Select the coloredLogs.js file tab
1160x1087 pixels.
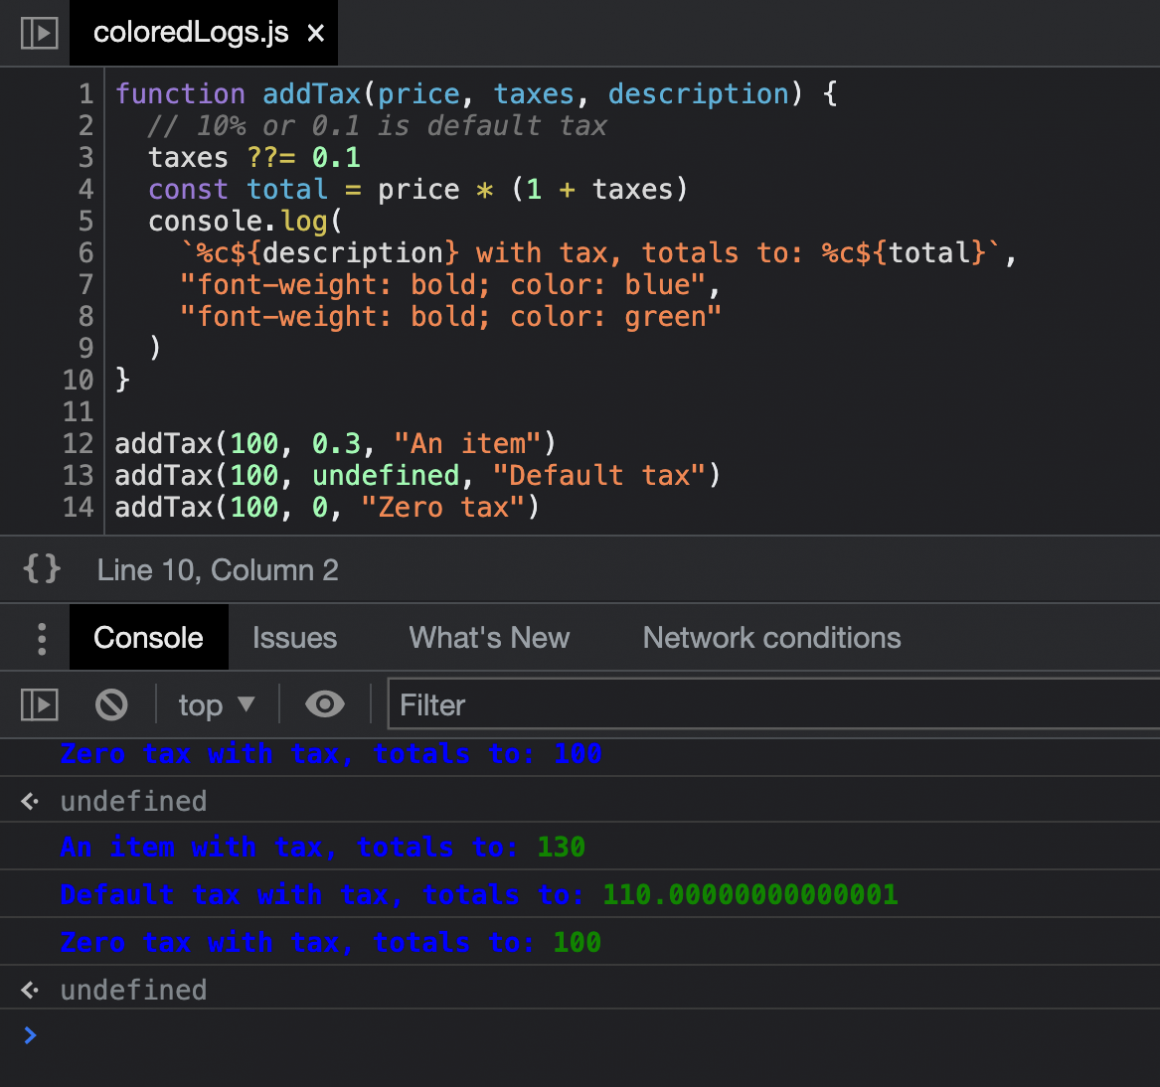[190, 33]
